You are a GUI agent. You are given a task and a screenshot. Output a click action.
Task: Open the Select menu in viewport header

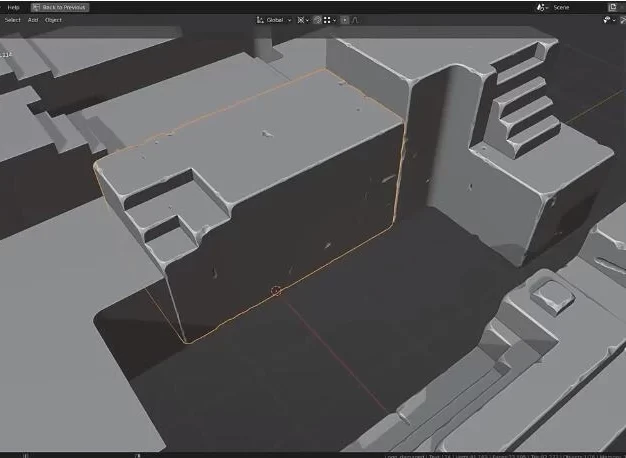click(x=12, y=20)
